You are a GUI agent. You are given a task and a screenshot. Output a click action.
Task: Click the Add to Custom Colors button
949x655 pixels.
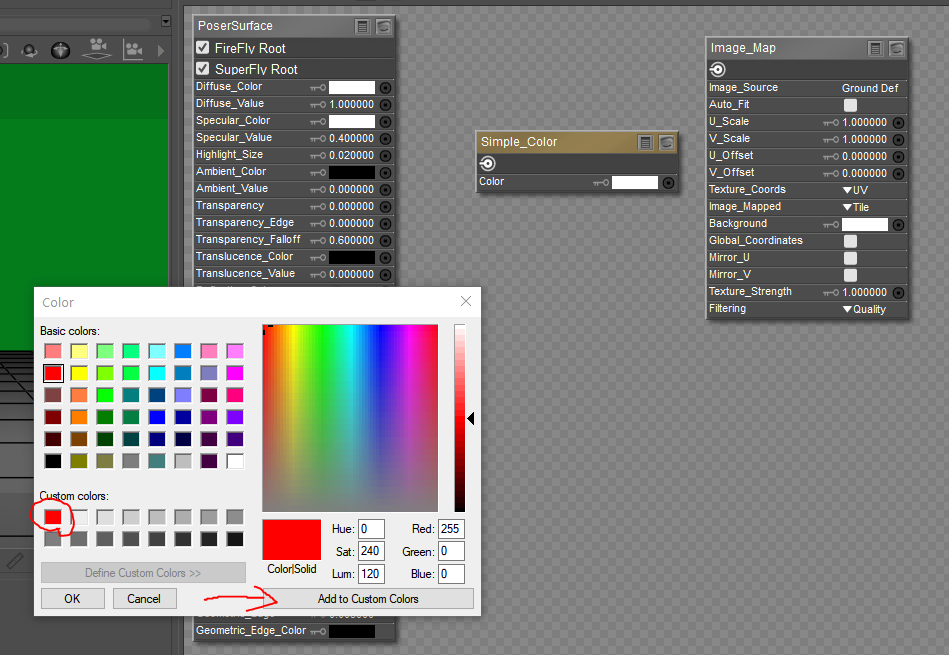click(x=368, y=598)
